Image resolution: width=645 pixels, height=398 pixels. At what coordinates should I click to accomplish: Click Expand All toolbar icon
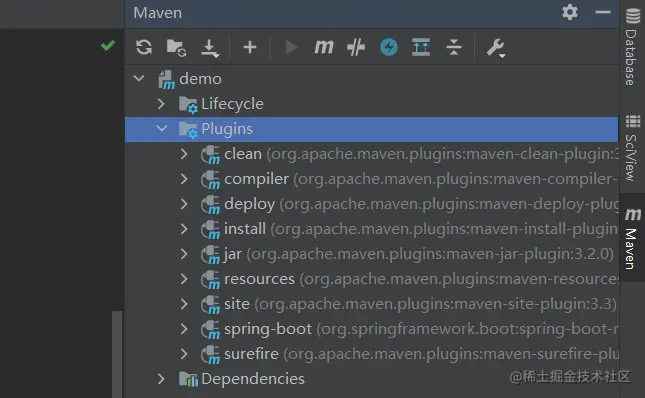[x=421, y=47]
